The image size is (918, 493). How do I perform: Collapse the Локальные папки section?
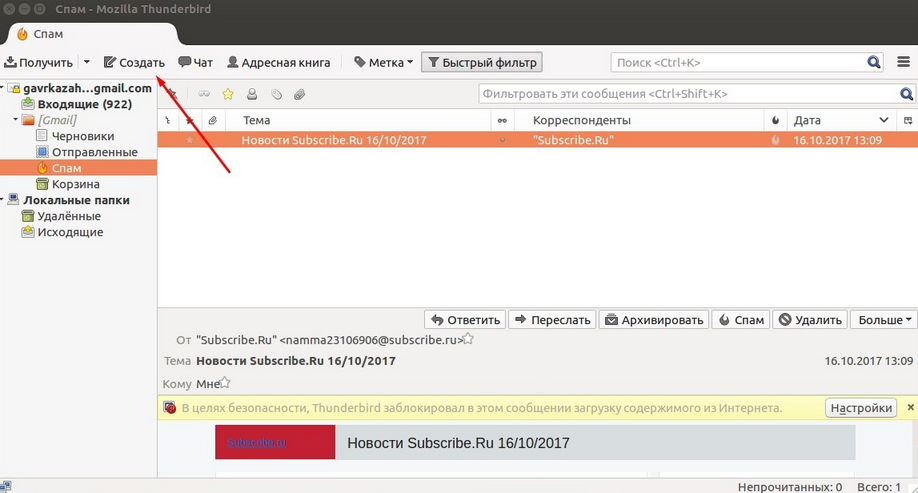click(x=2, y=200)
